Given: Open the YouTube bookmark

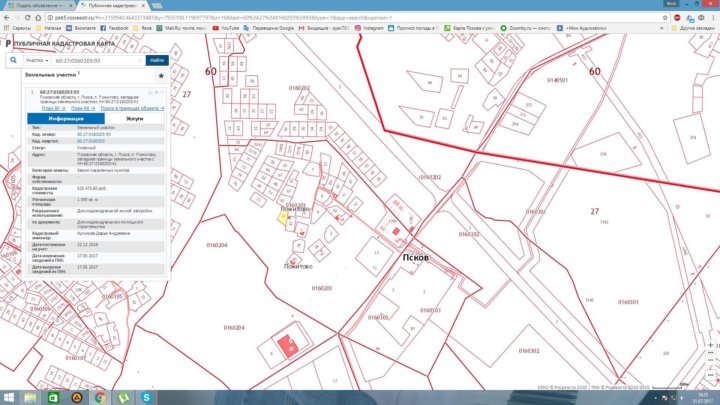Looking at the screenshot, I should point(229,30).
